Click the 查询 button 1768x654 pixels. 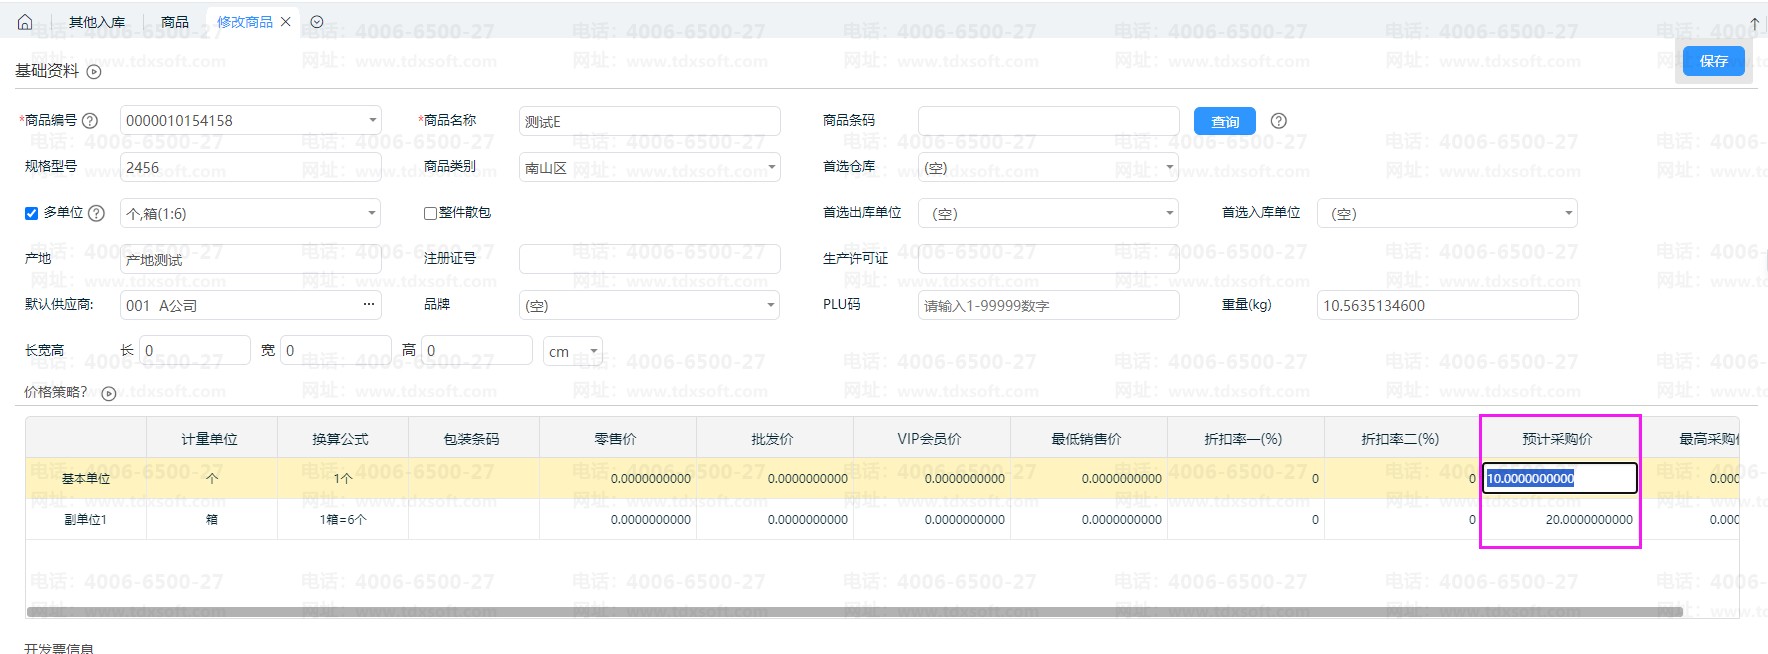pyautogui.click(x=1224, y=122)
